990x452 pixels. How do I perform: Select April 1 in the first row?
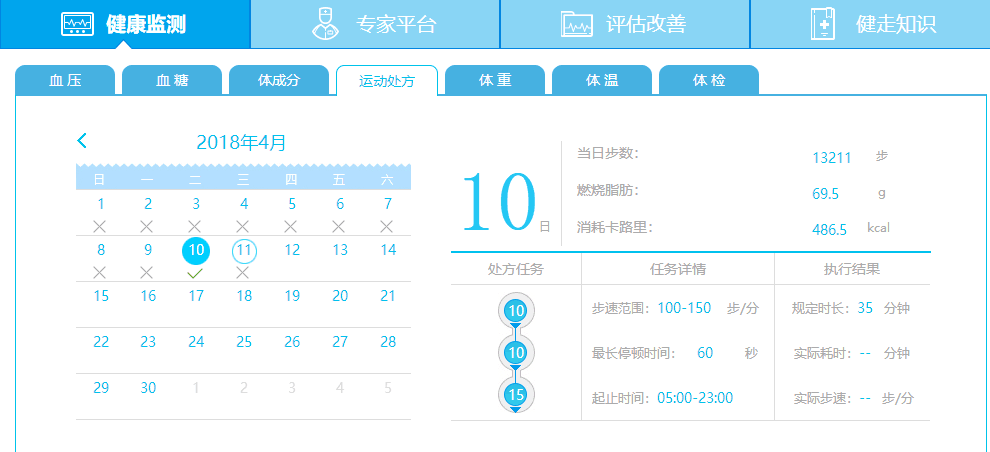pyautogui.click(x=100, y=204)
